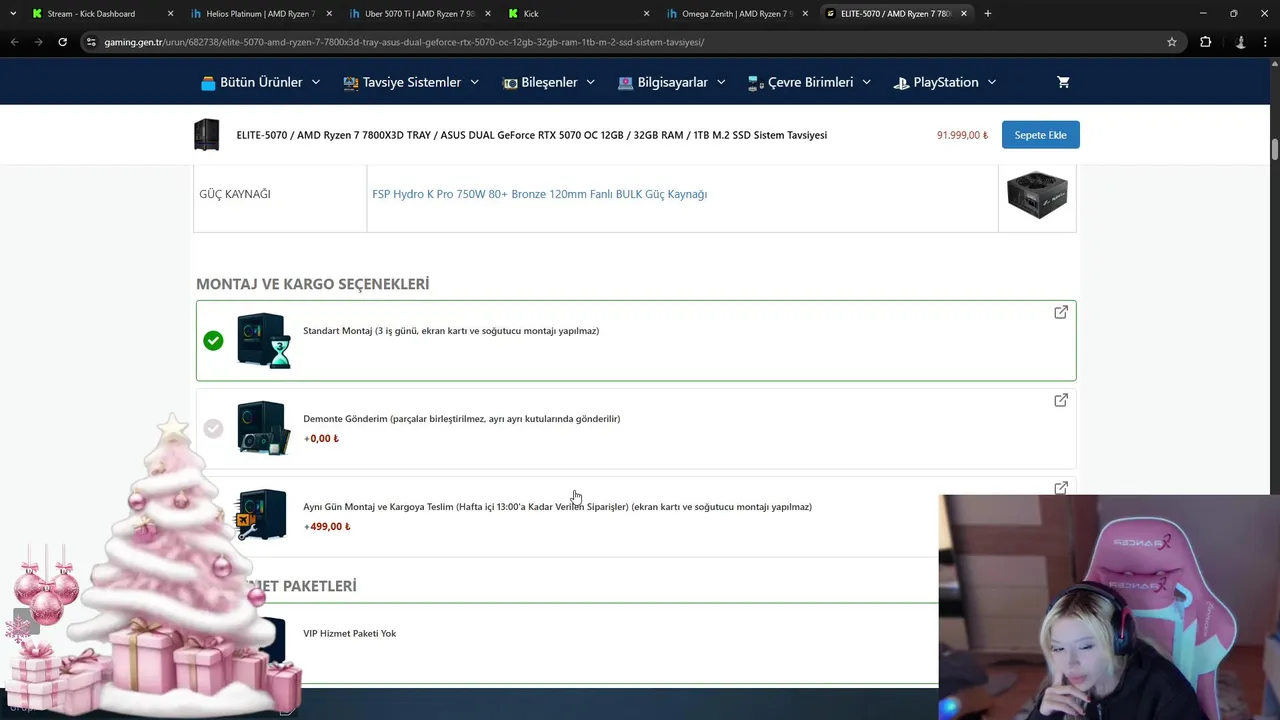Screen dimensions: 1280x720
Task: Open Standart Montaj details in new window
Action: point(1061,312)
